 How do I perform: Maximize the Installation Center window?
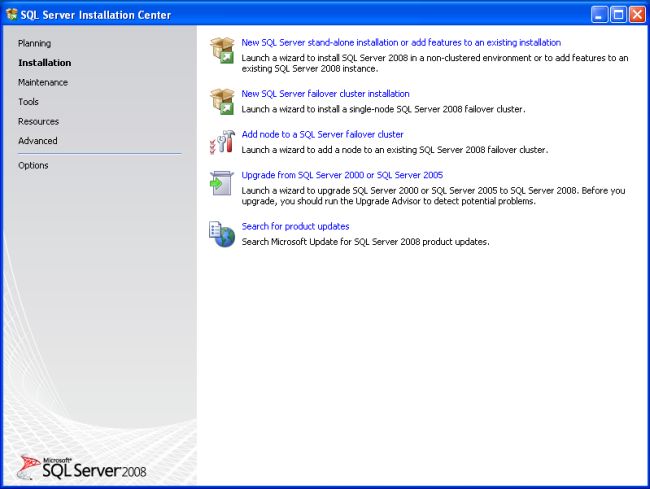618,15
